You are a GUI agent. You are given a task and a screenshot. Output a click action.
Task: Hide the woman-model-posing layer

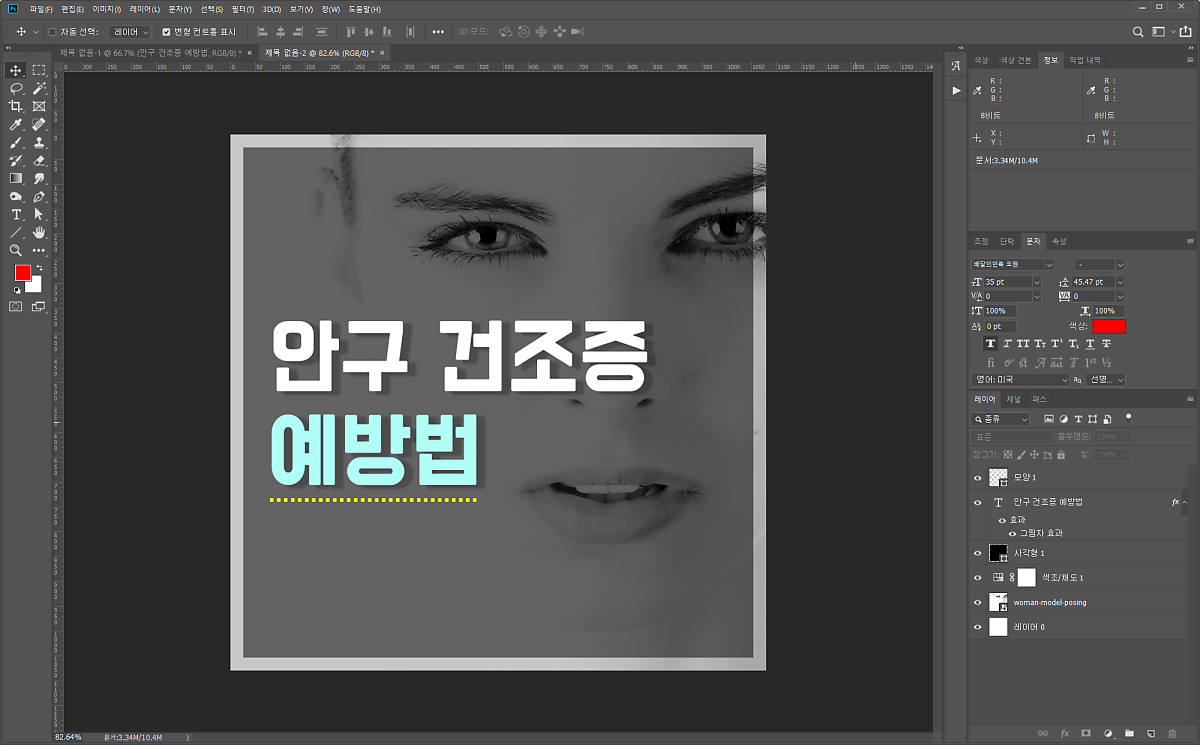pos(978,602)
